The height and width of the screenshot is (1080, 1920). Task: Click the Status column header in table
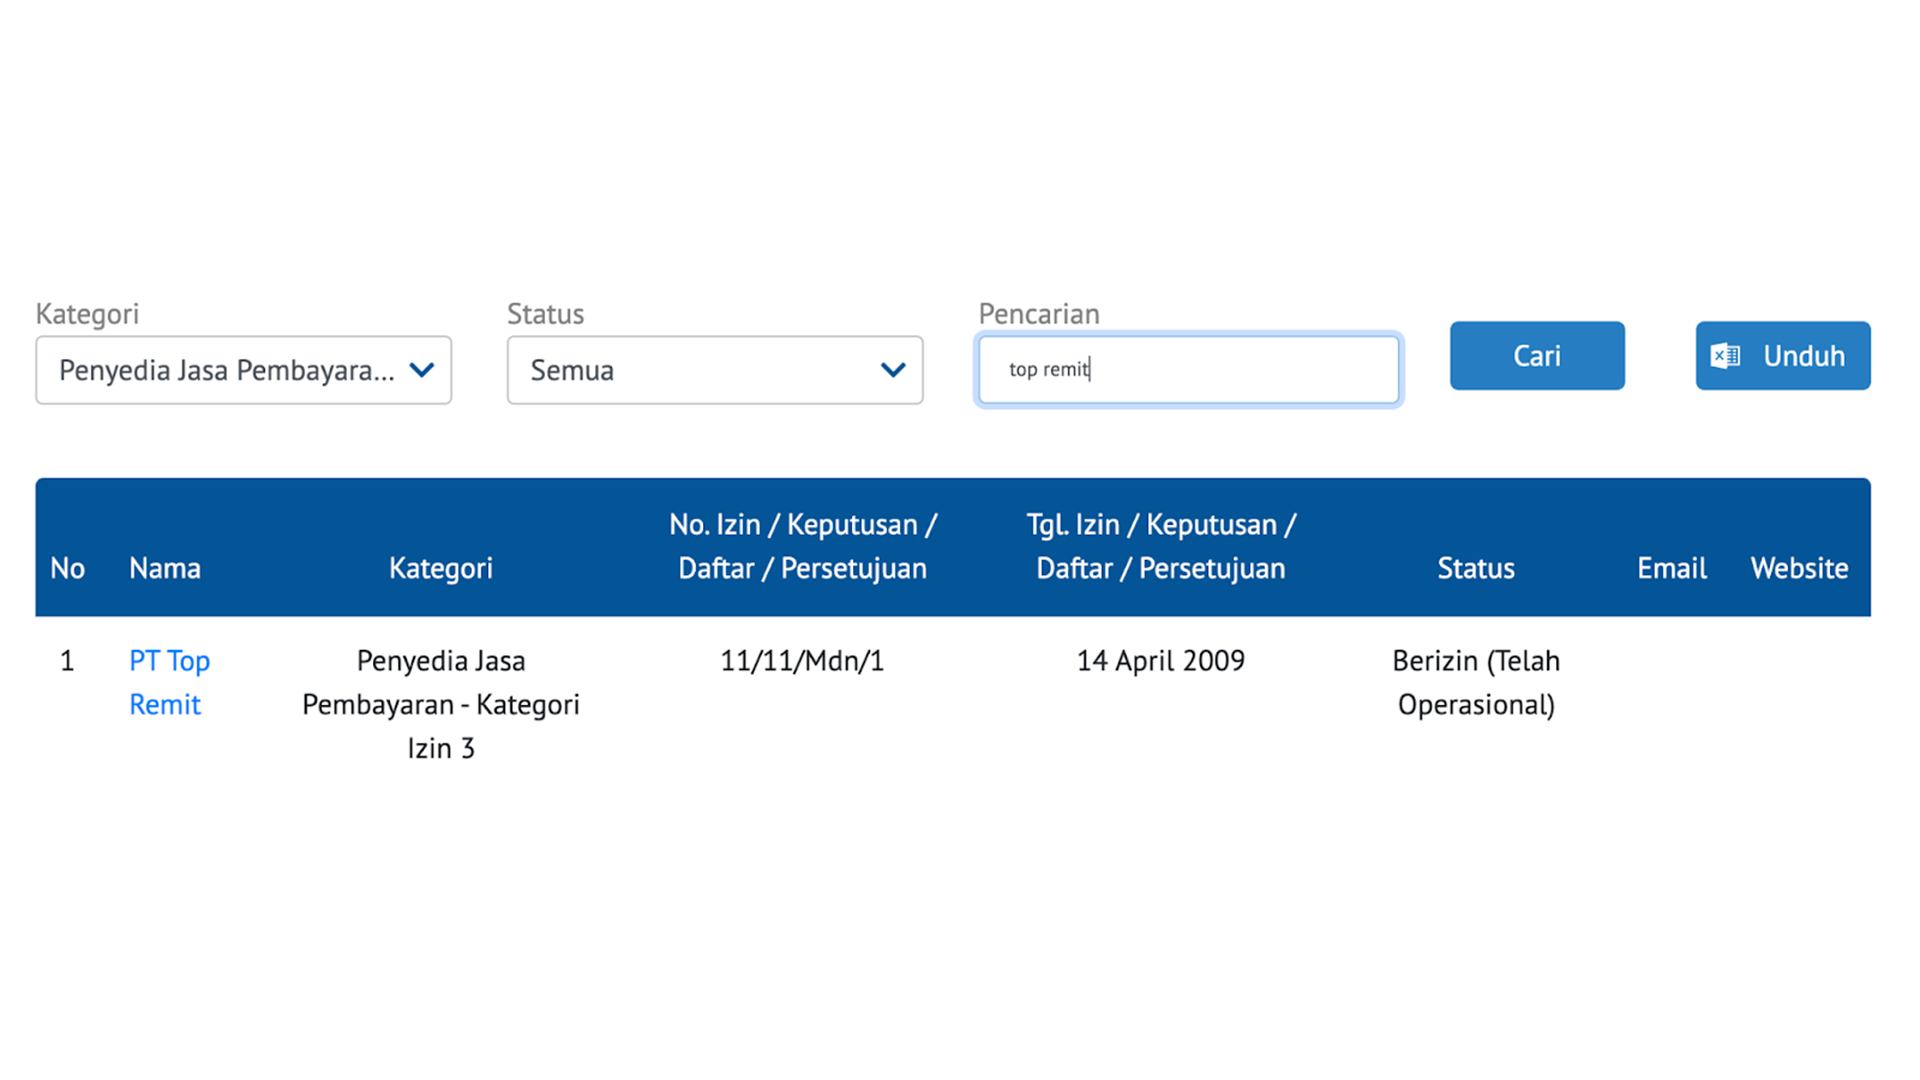pos(1476,568)
